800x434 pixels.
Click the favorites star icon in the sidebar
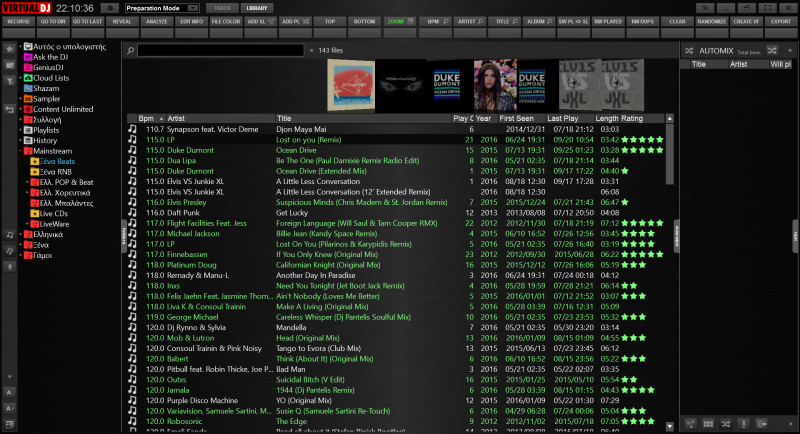click(10, 48)
